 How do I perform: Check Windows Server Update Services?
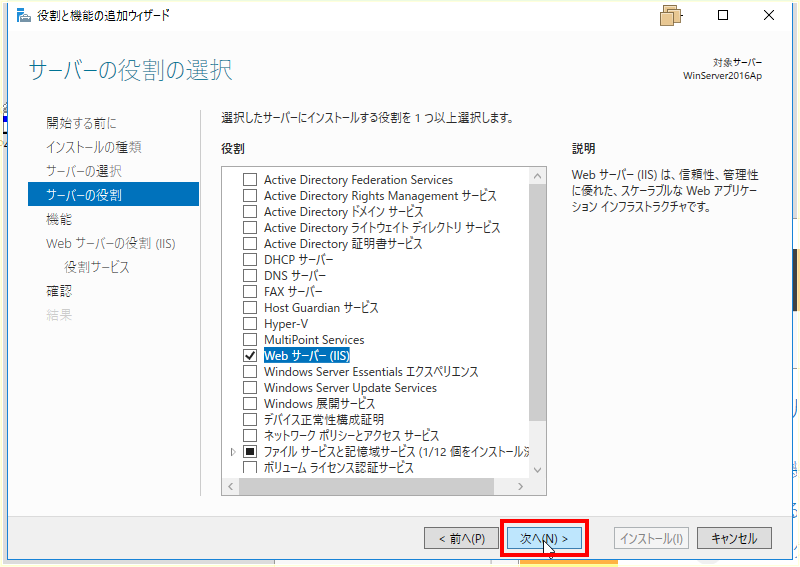click(x=250, y=387)
